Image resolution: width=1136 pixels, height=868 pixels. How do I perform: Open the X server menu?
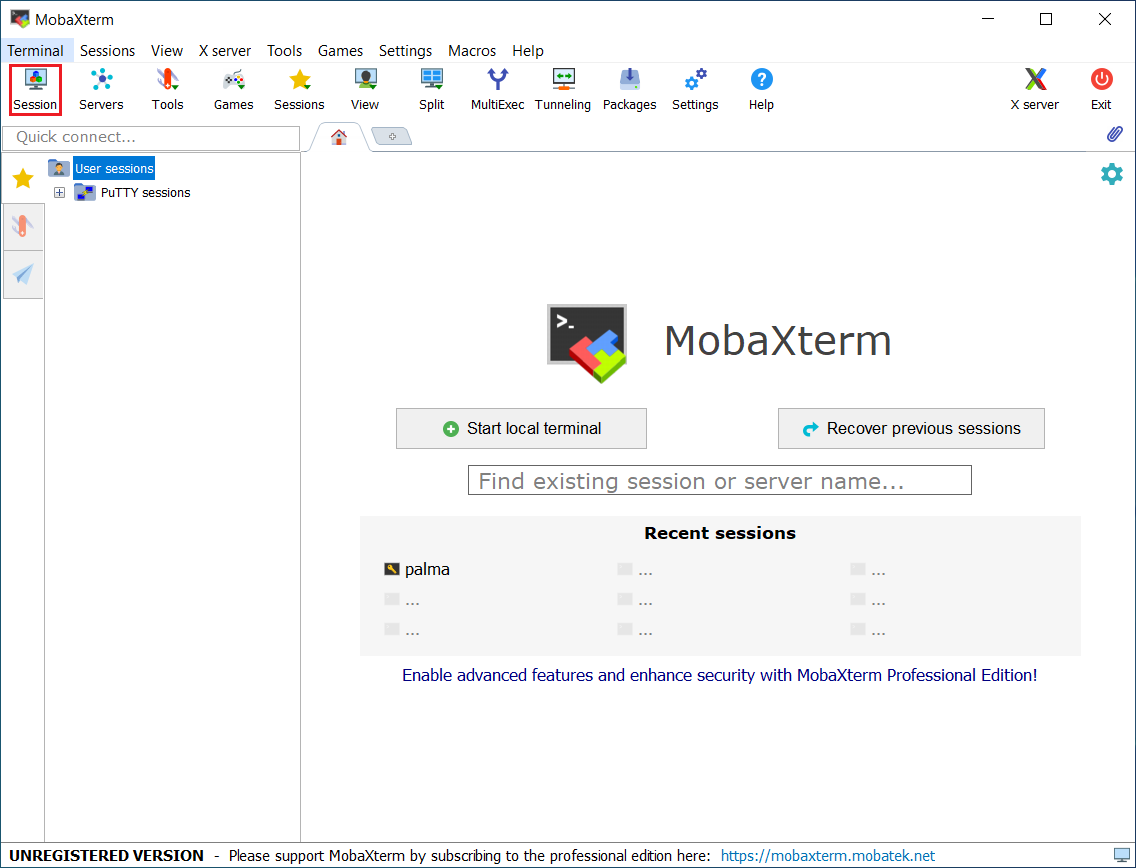pyautogui.click(x=225, y=51)
